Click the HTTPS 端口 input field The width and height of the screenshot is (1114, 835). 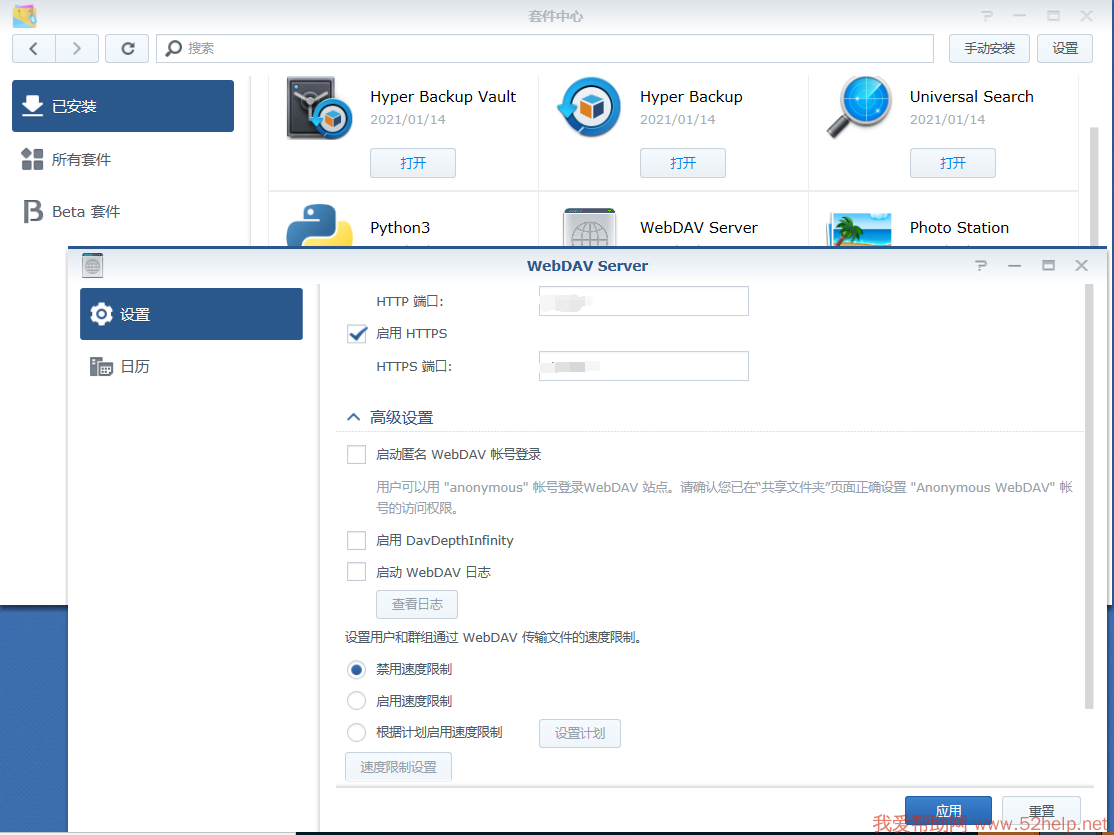[643, 367]
